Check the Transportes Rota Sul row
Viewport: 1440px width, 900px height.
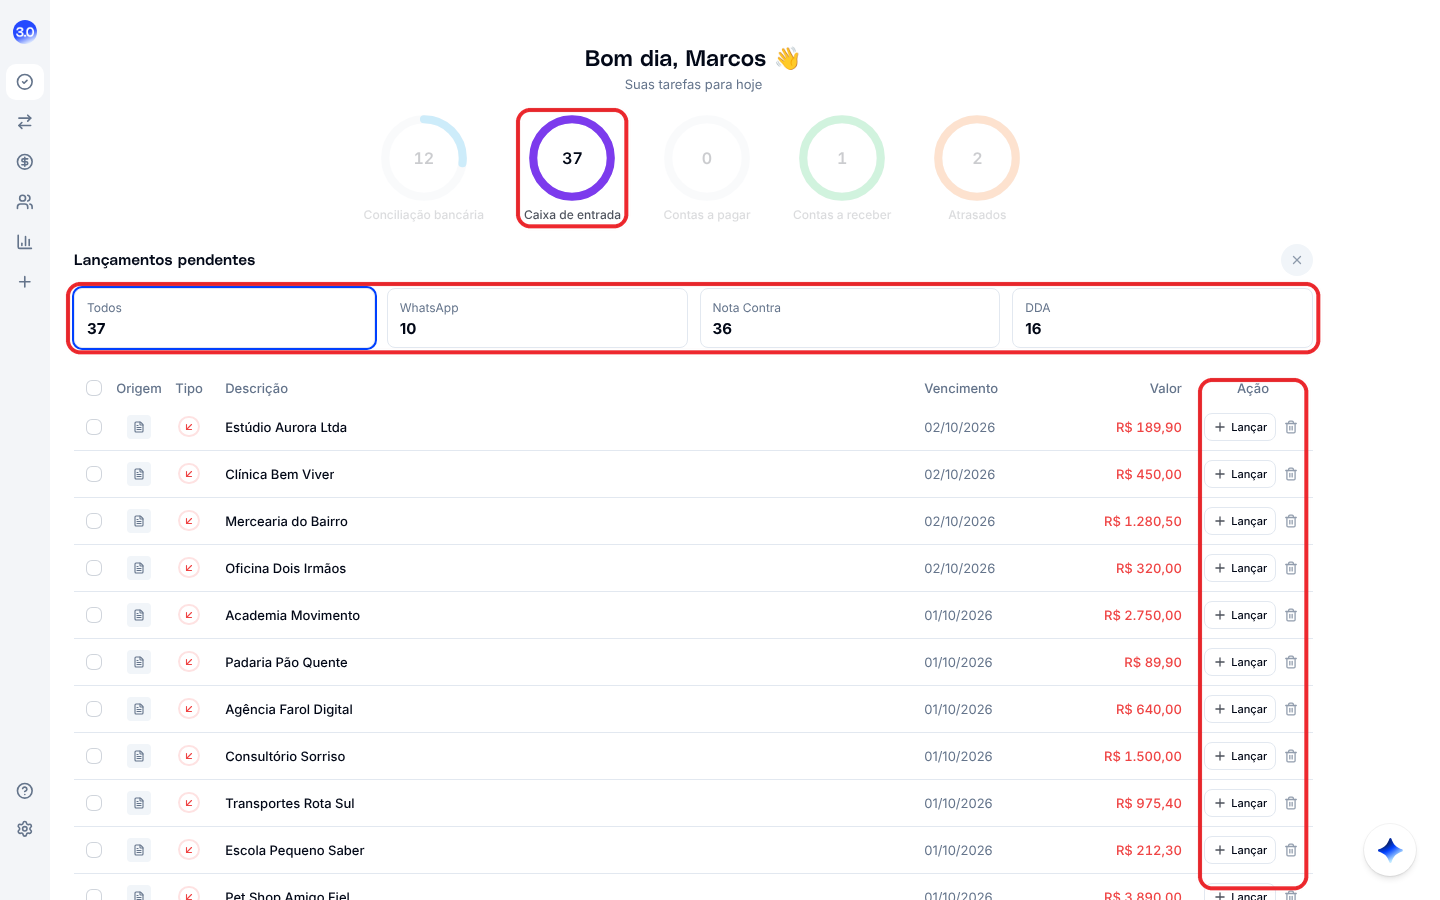[x=94, y=803]
